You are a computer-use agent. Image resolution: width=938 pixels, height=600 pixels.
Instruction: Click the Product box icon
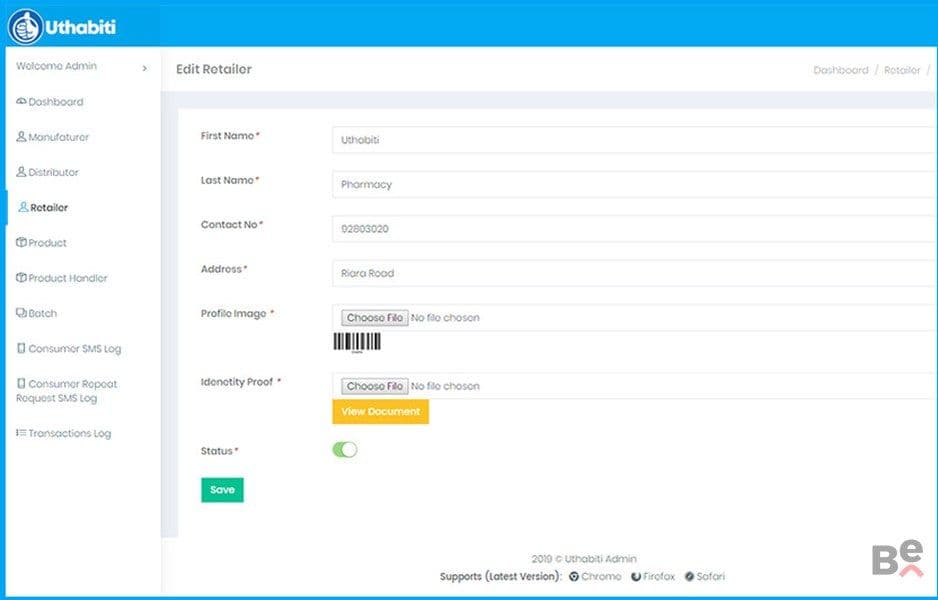click(x=21, y=242)
